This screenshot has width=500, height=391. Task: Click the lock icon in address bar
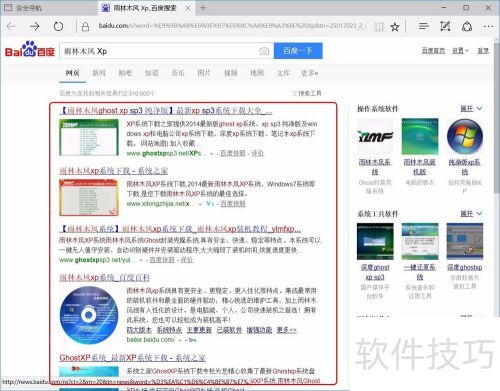(85, 26)
